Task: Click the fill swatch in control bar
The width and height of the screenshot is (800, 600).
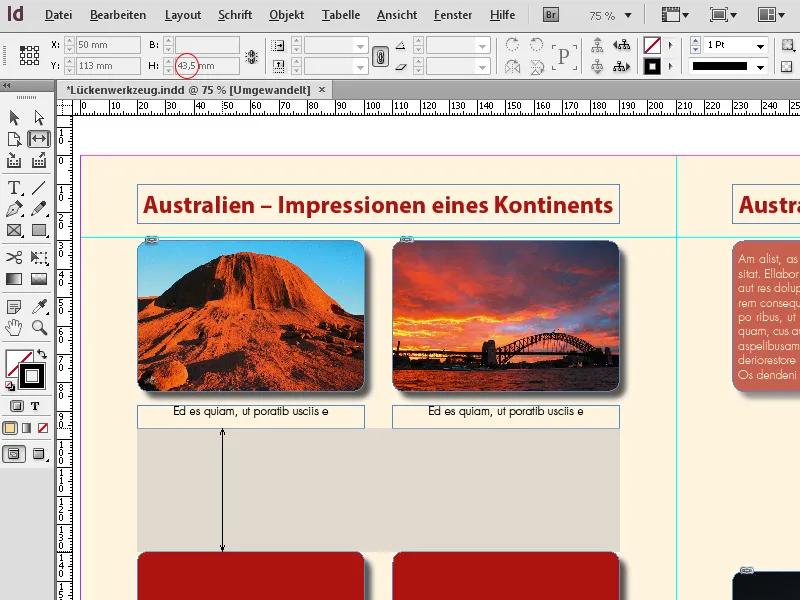Action: [652, 45]
